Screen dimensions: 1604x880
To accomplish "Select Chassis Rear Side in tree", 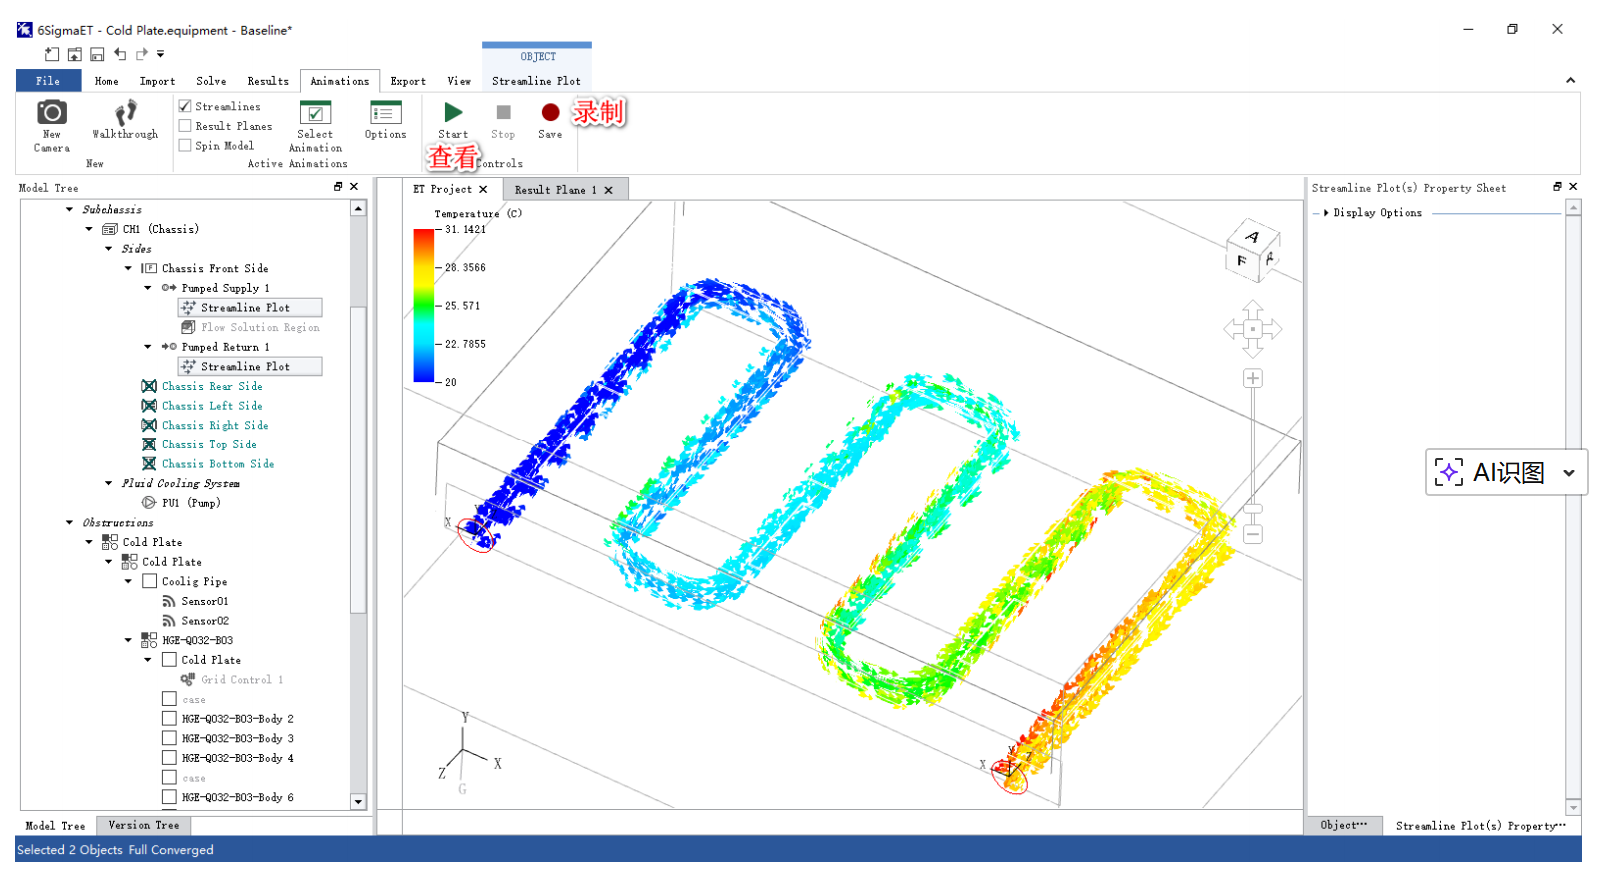I will point(212,386).
